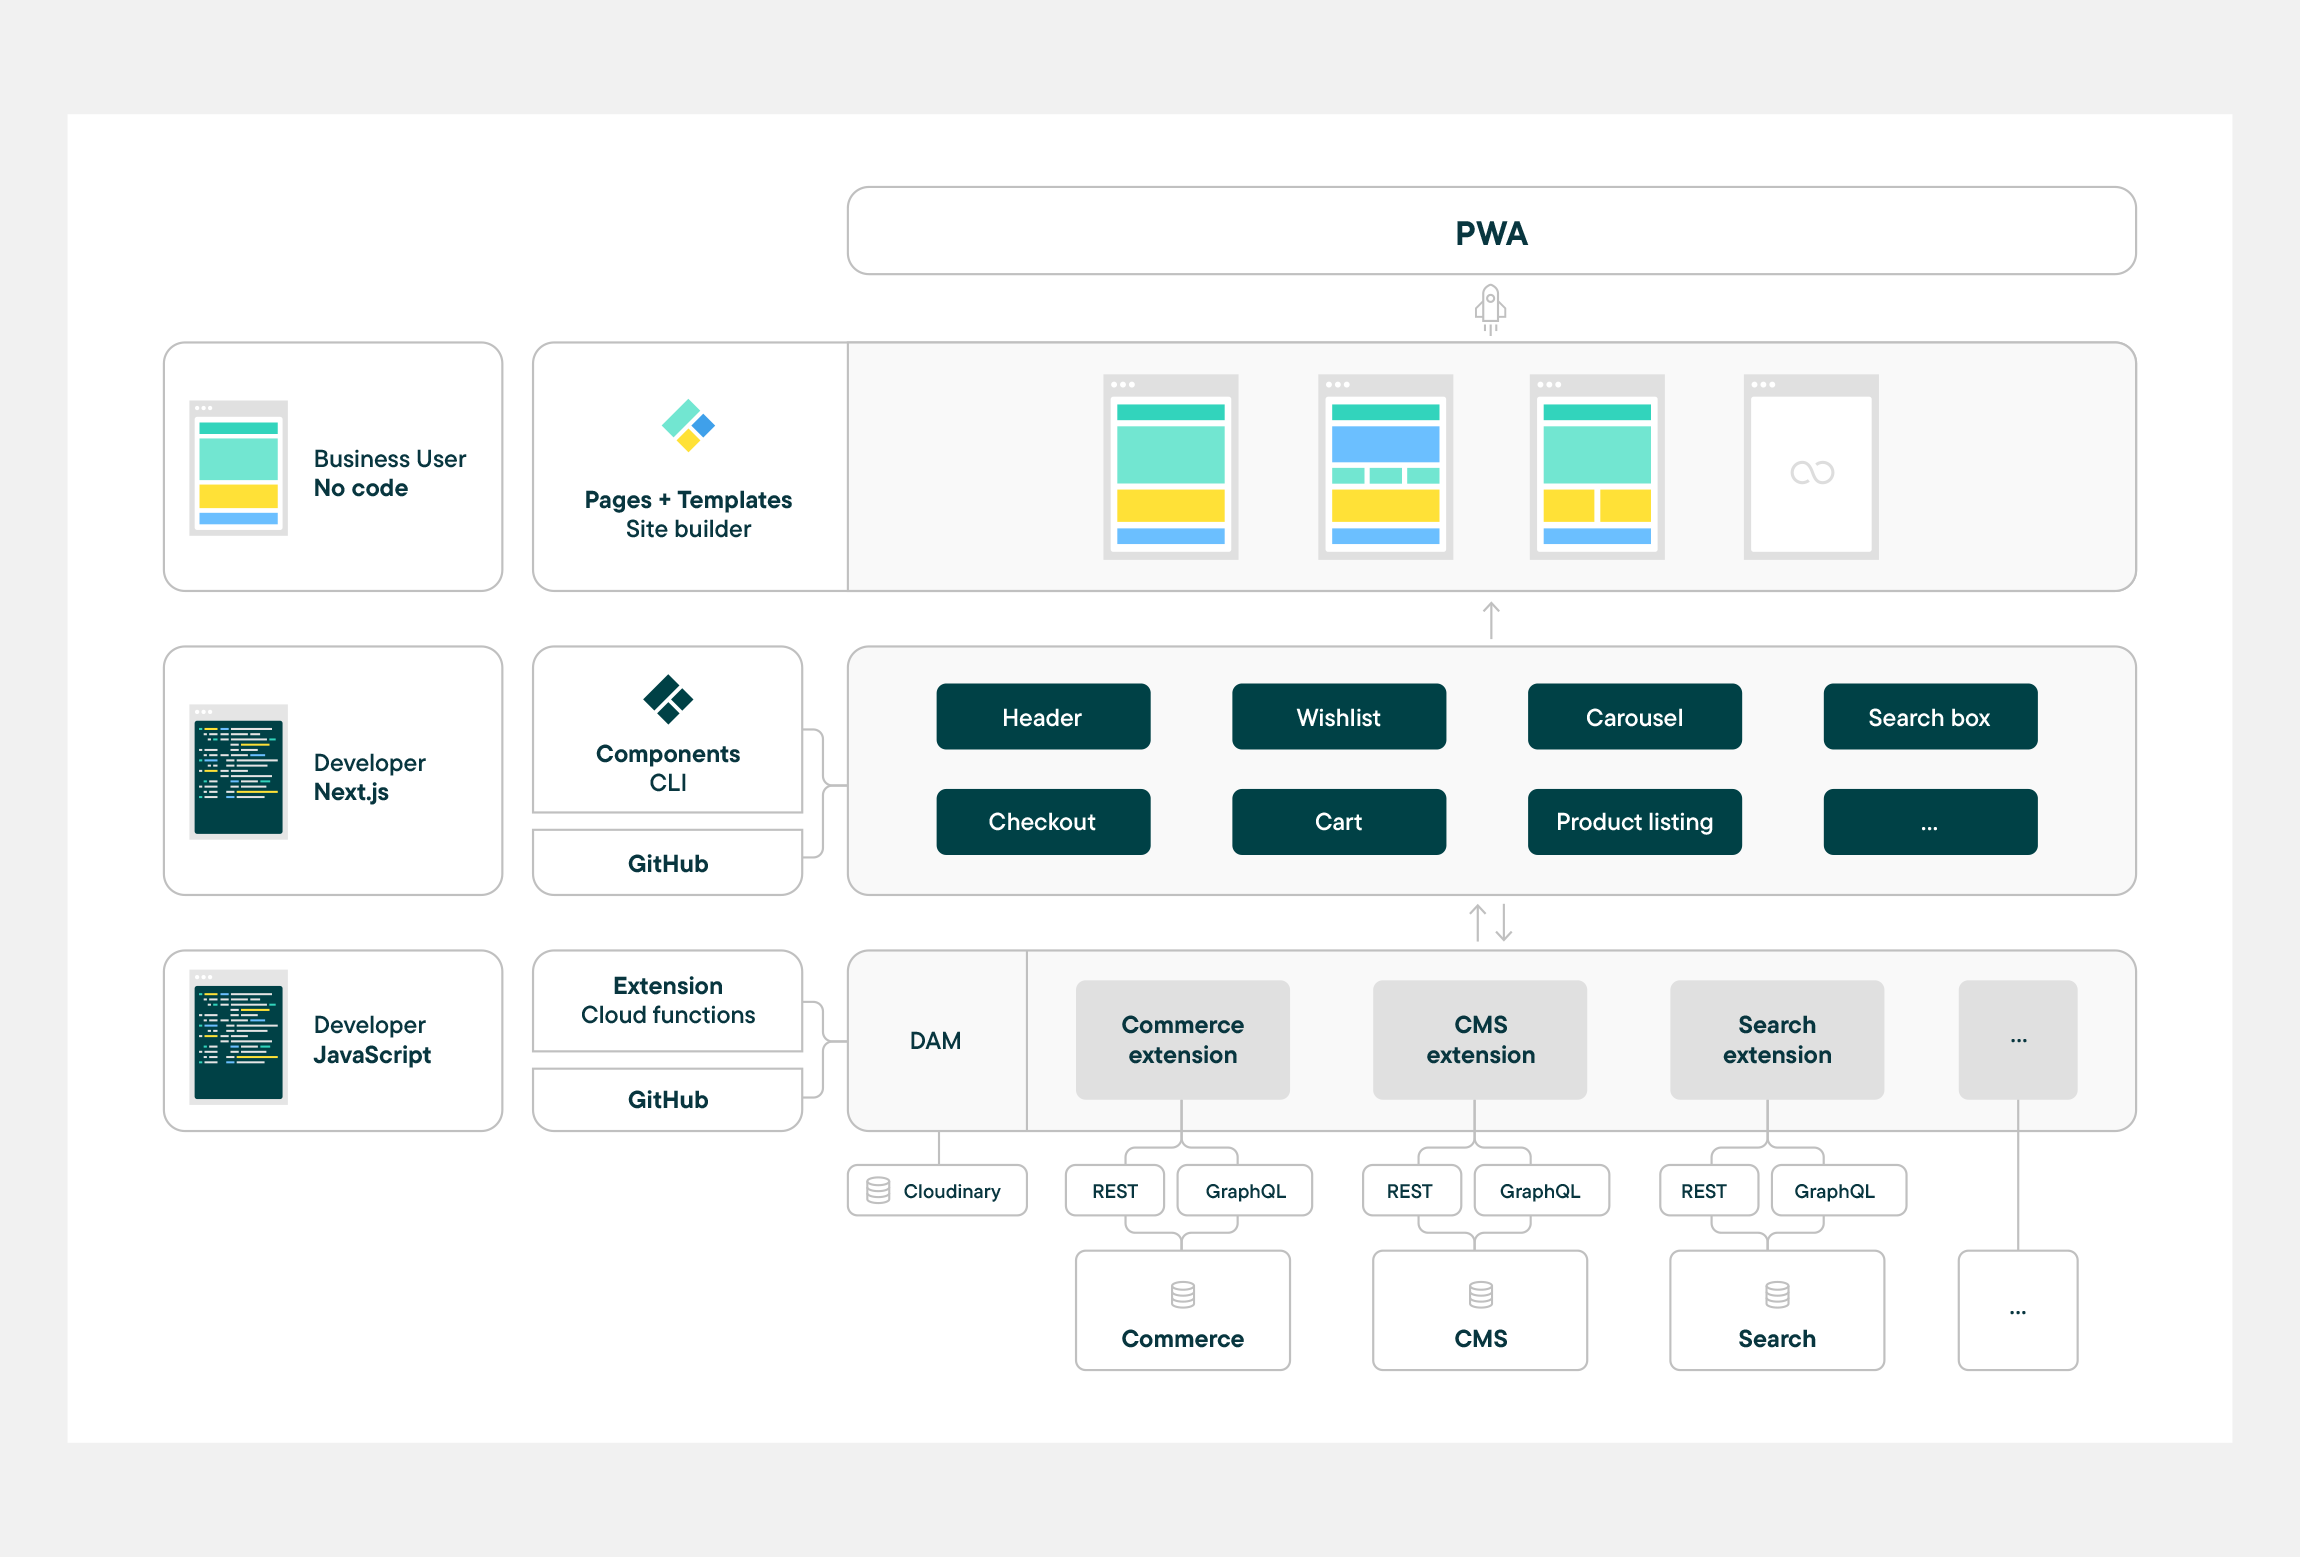
Task: Click the Business User page layout icon
Action: (238, 468)
